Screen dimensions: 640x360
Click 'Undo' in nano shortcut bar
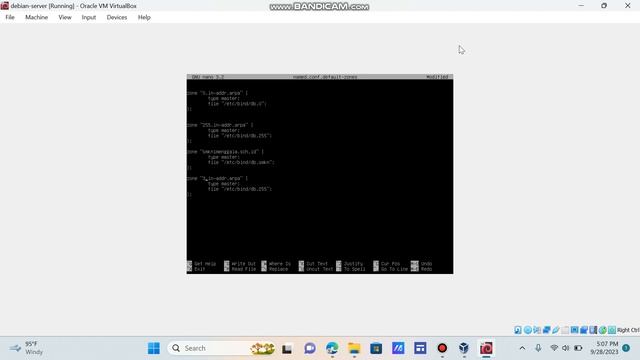426,264
